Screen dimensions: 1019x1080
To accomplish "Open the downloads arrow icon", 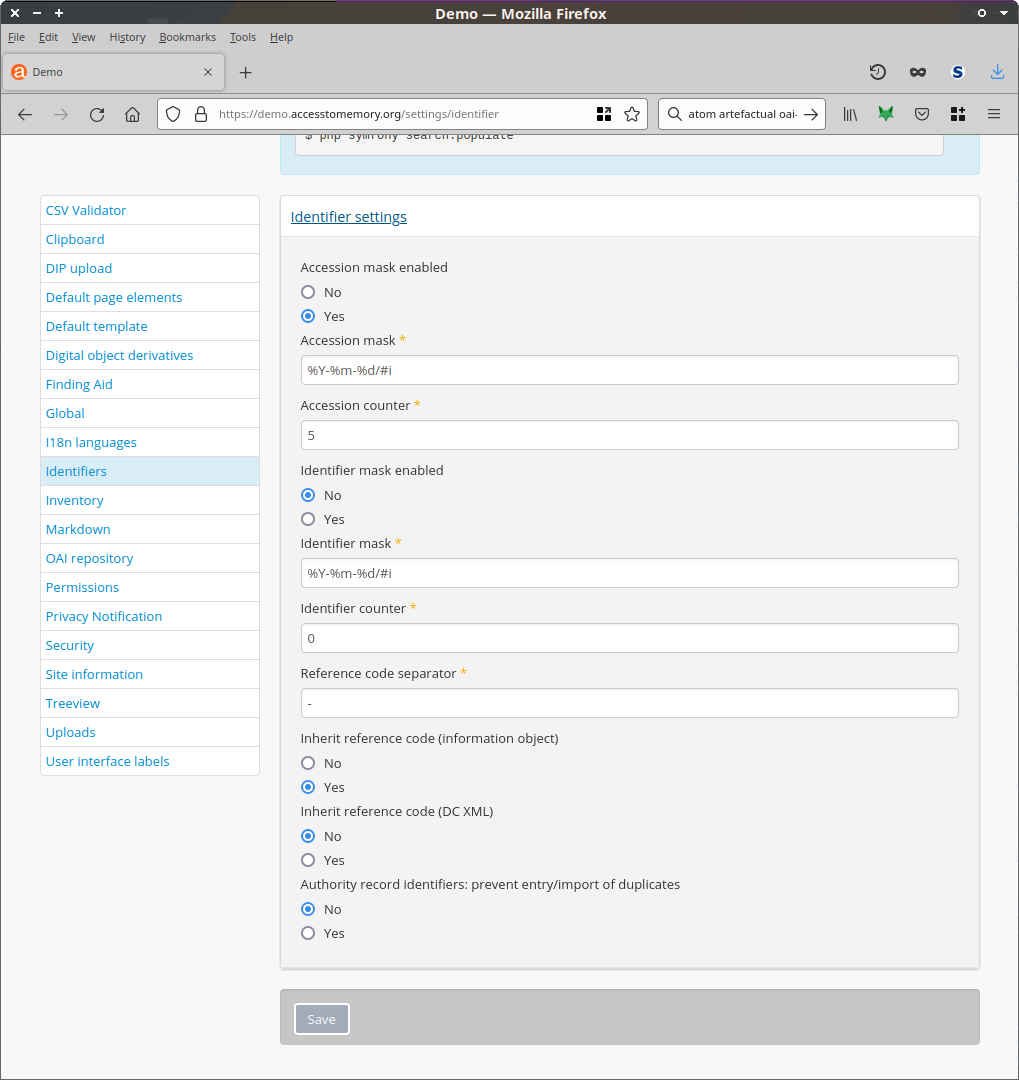I will (x=997, y=72).
